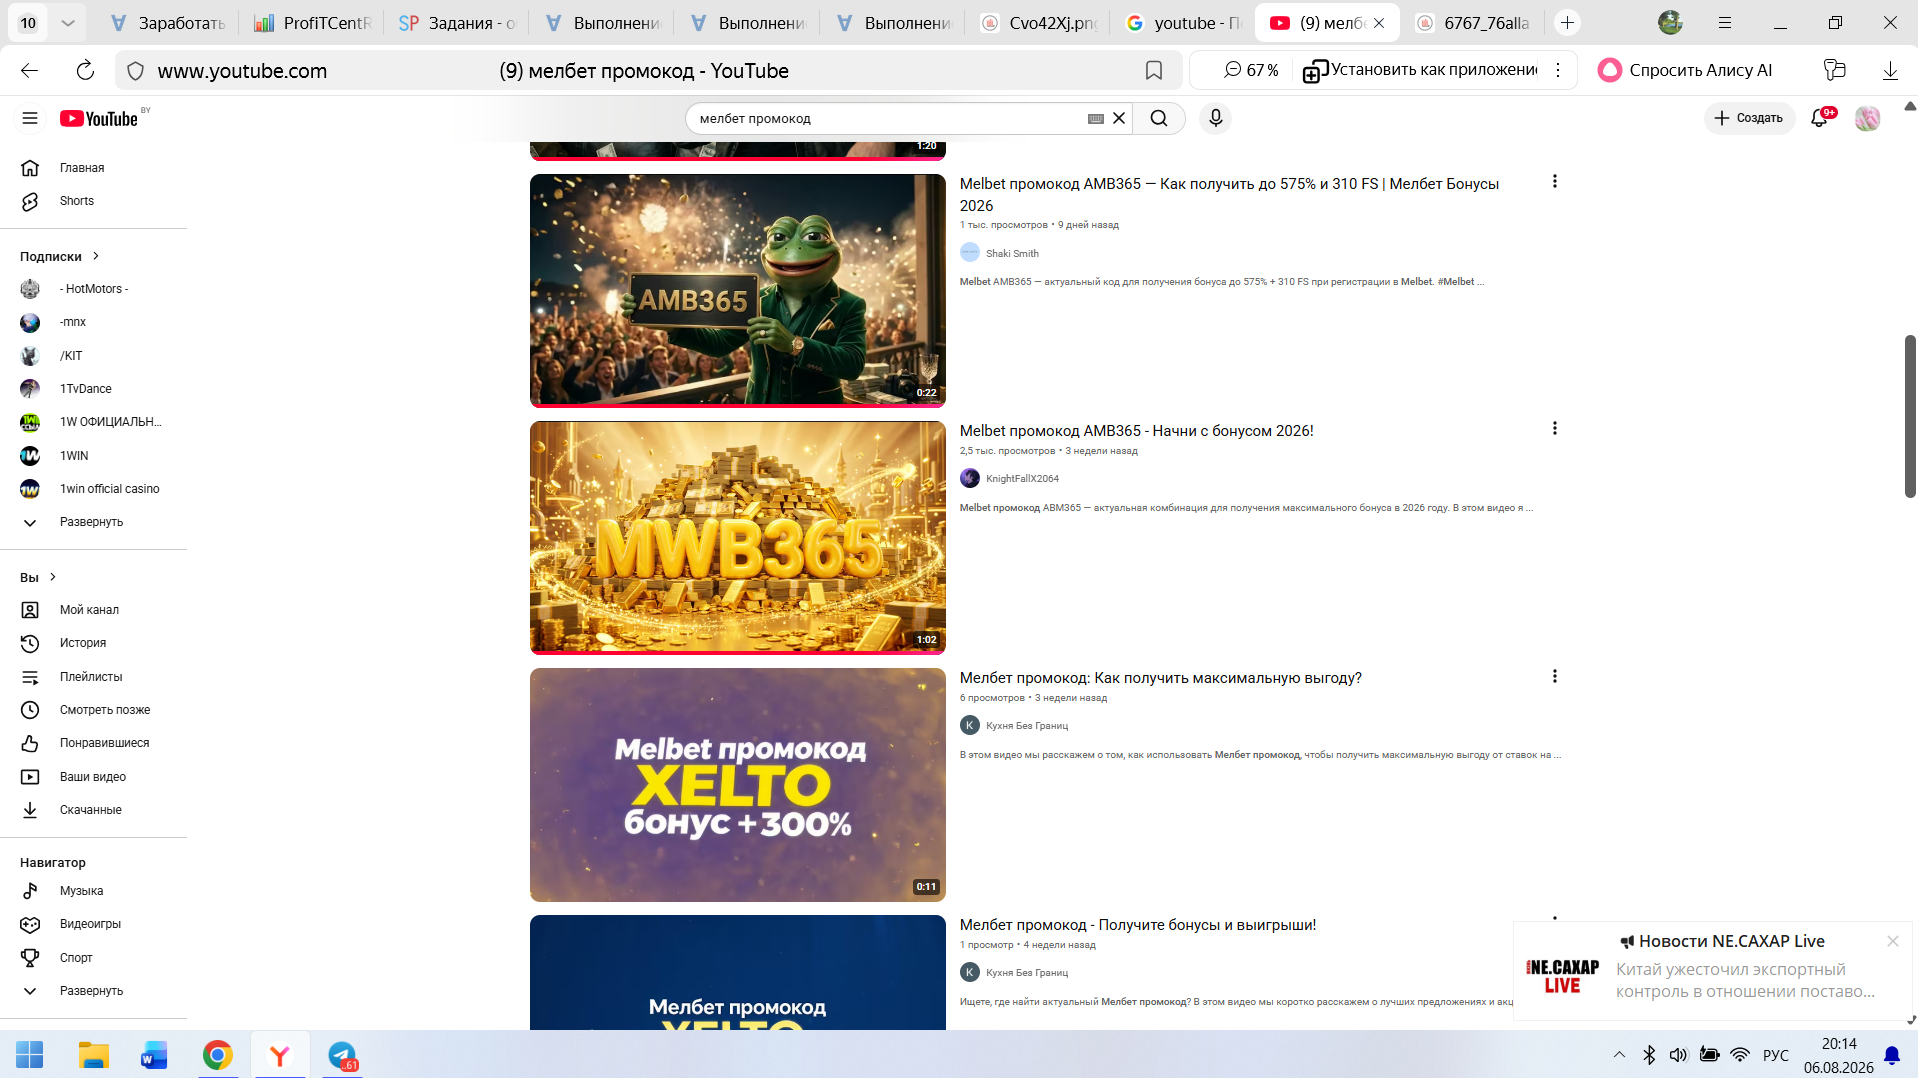Open Плейлисты in the sidebar
Viewport: 1918px width, 1078px height.
pyautogui.click(x=93, y=677)
